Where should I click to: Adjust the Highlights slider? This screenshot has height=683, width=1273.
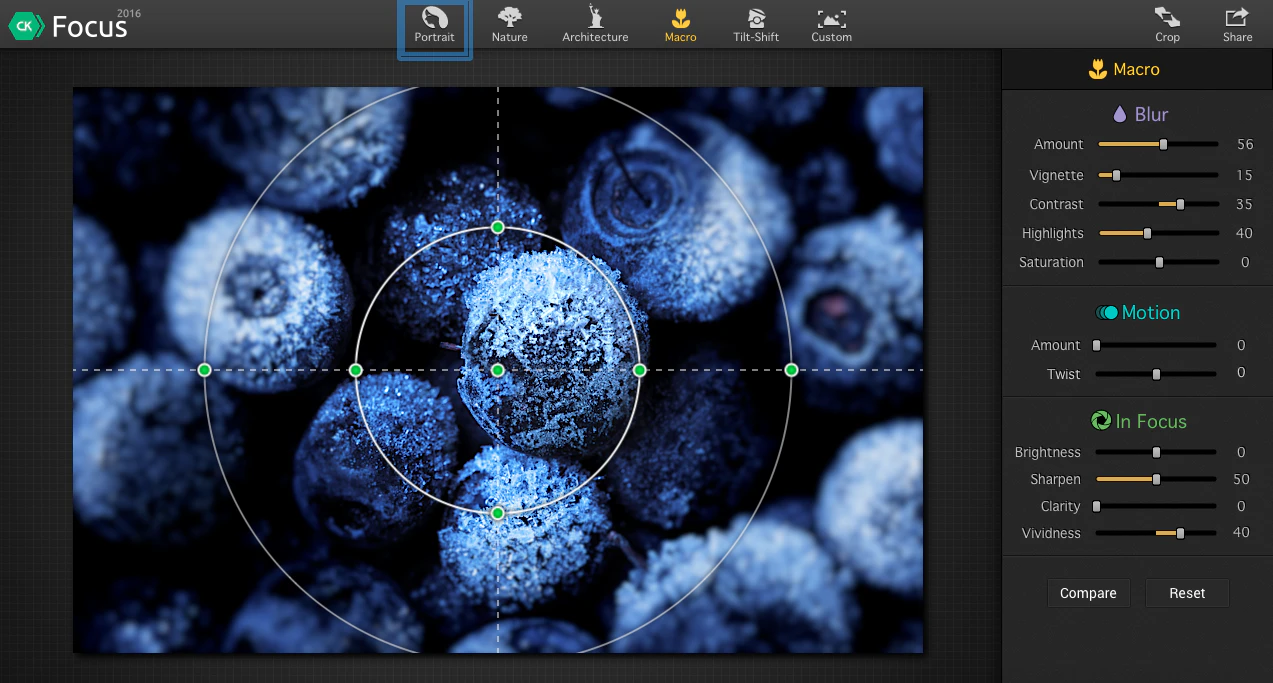click(x=1158, y=233)
